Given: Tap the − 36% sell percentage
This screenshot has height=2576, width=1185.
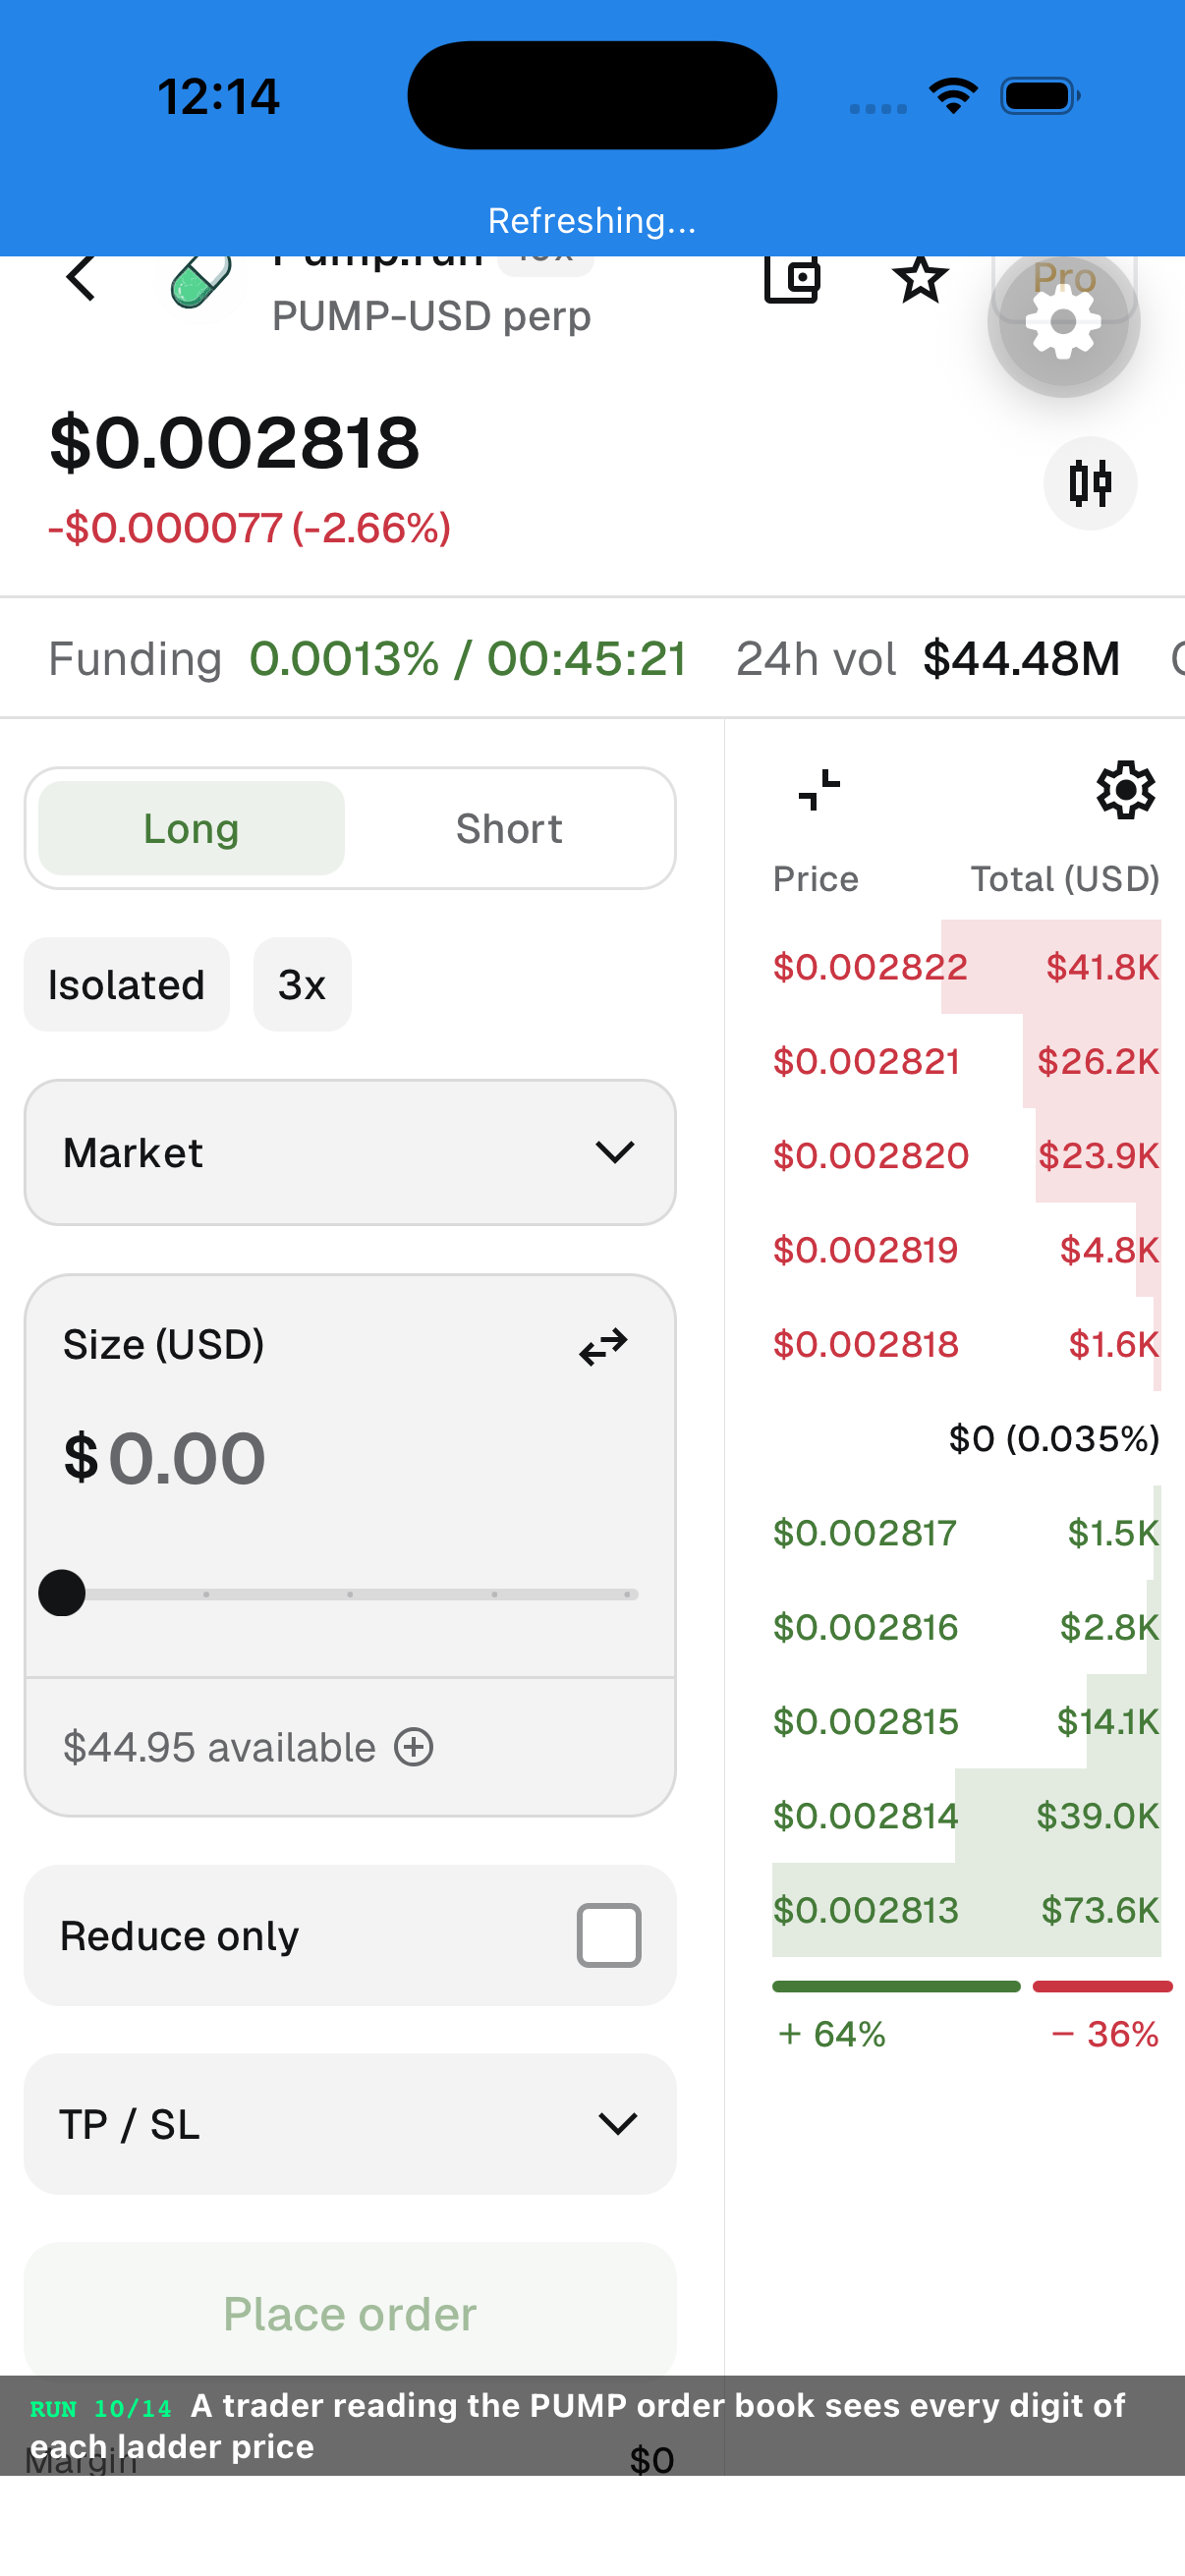Looking at the screenshot, I should coord(1105,2033).
